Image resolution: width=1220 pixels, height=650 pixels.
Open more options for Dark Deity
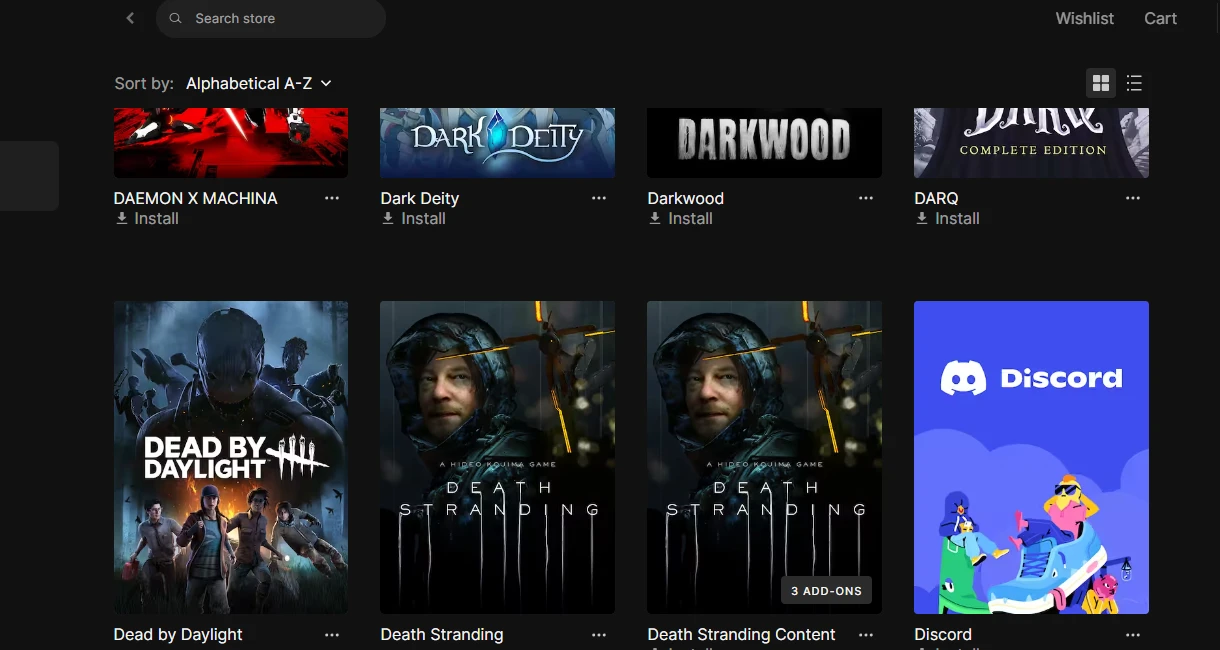[x=599, y=198]
